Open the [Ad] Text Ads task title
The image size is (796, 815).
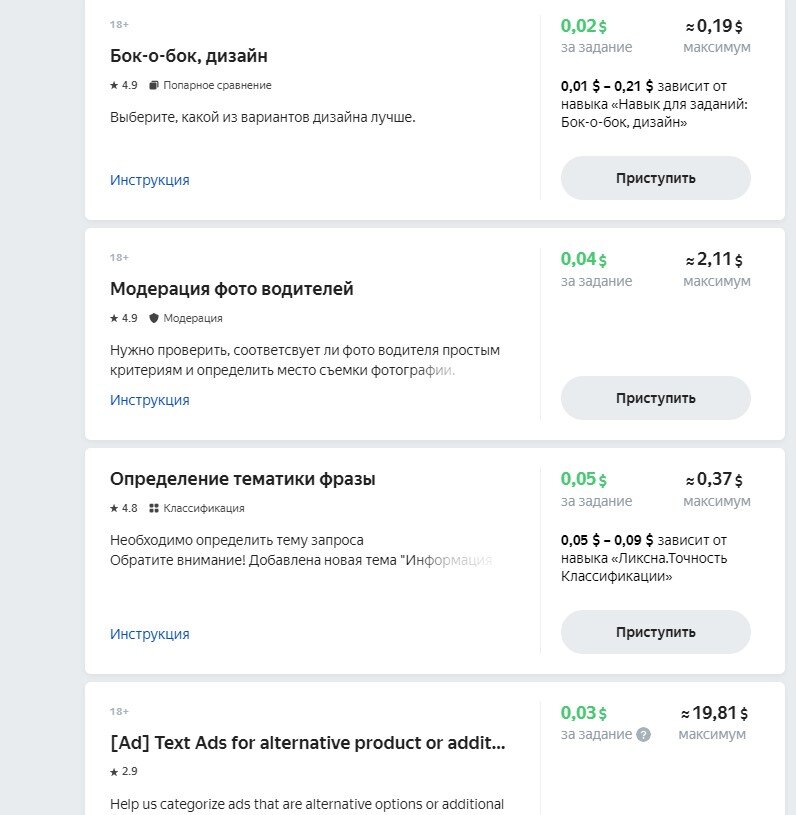307,743
